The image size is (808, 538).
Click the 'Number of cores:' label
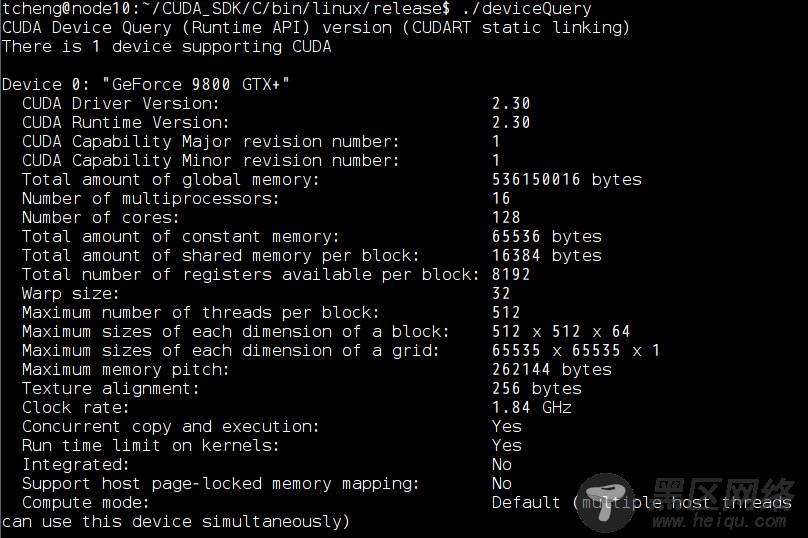pos(100,218)
